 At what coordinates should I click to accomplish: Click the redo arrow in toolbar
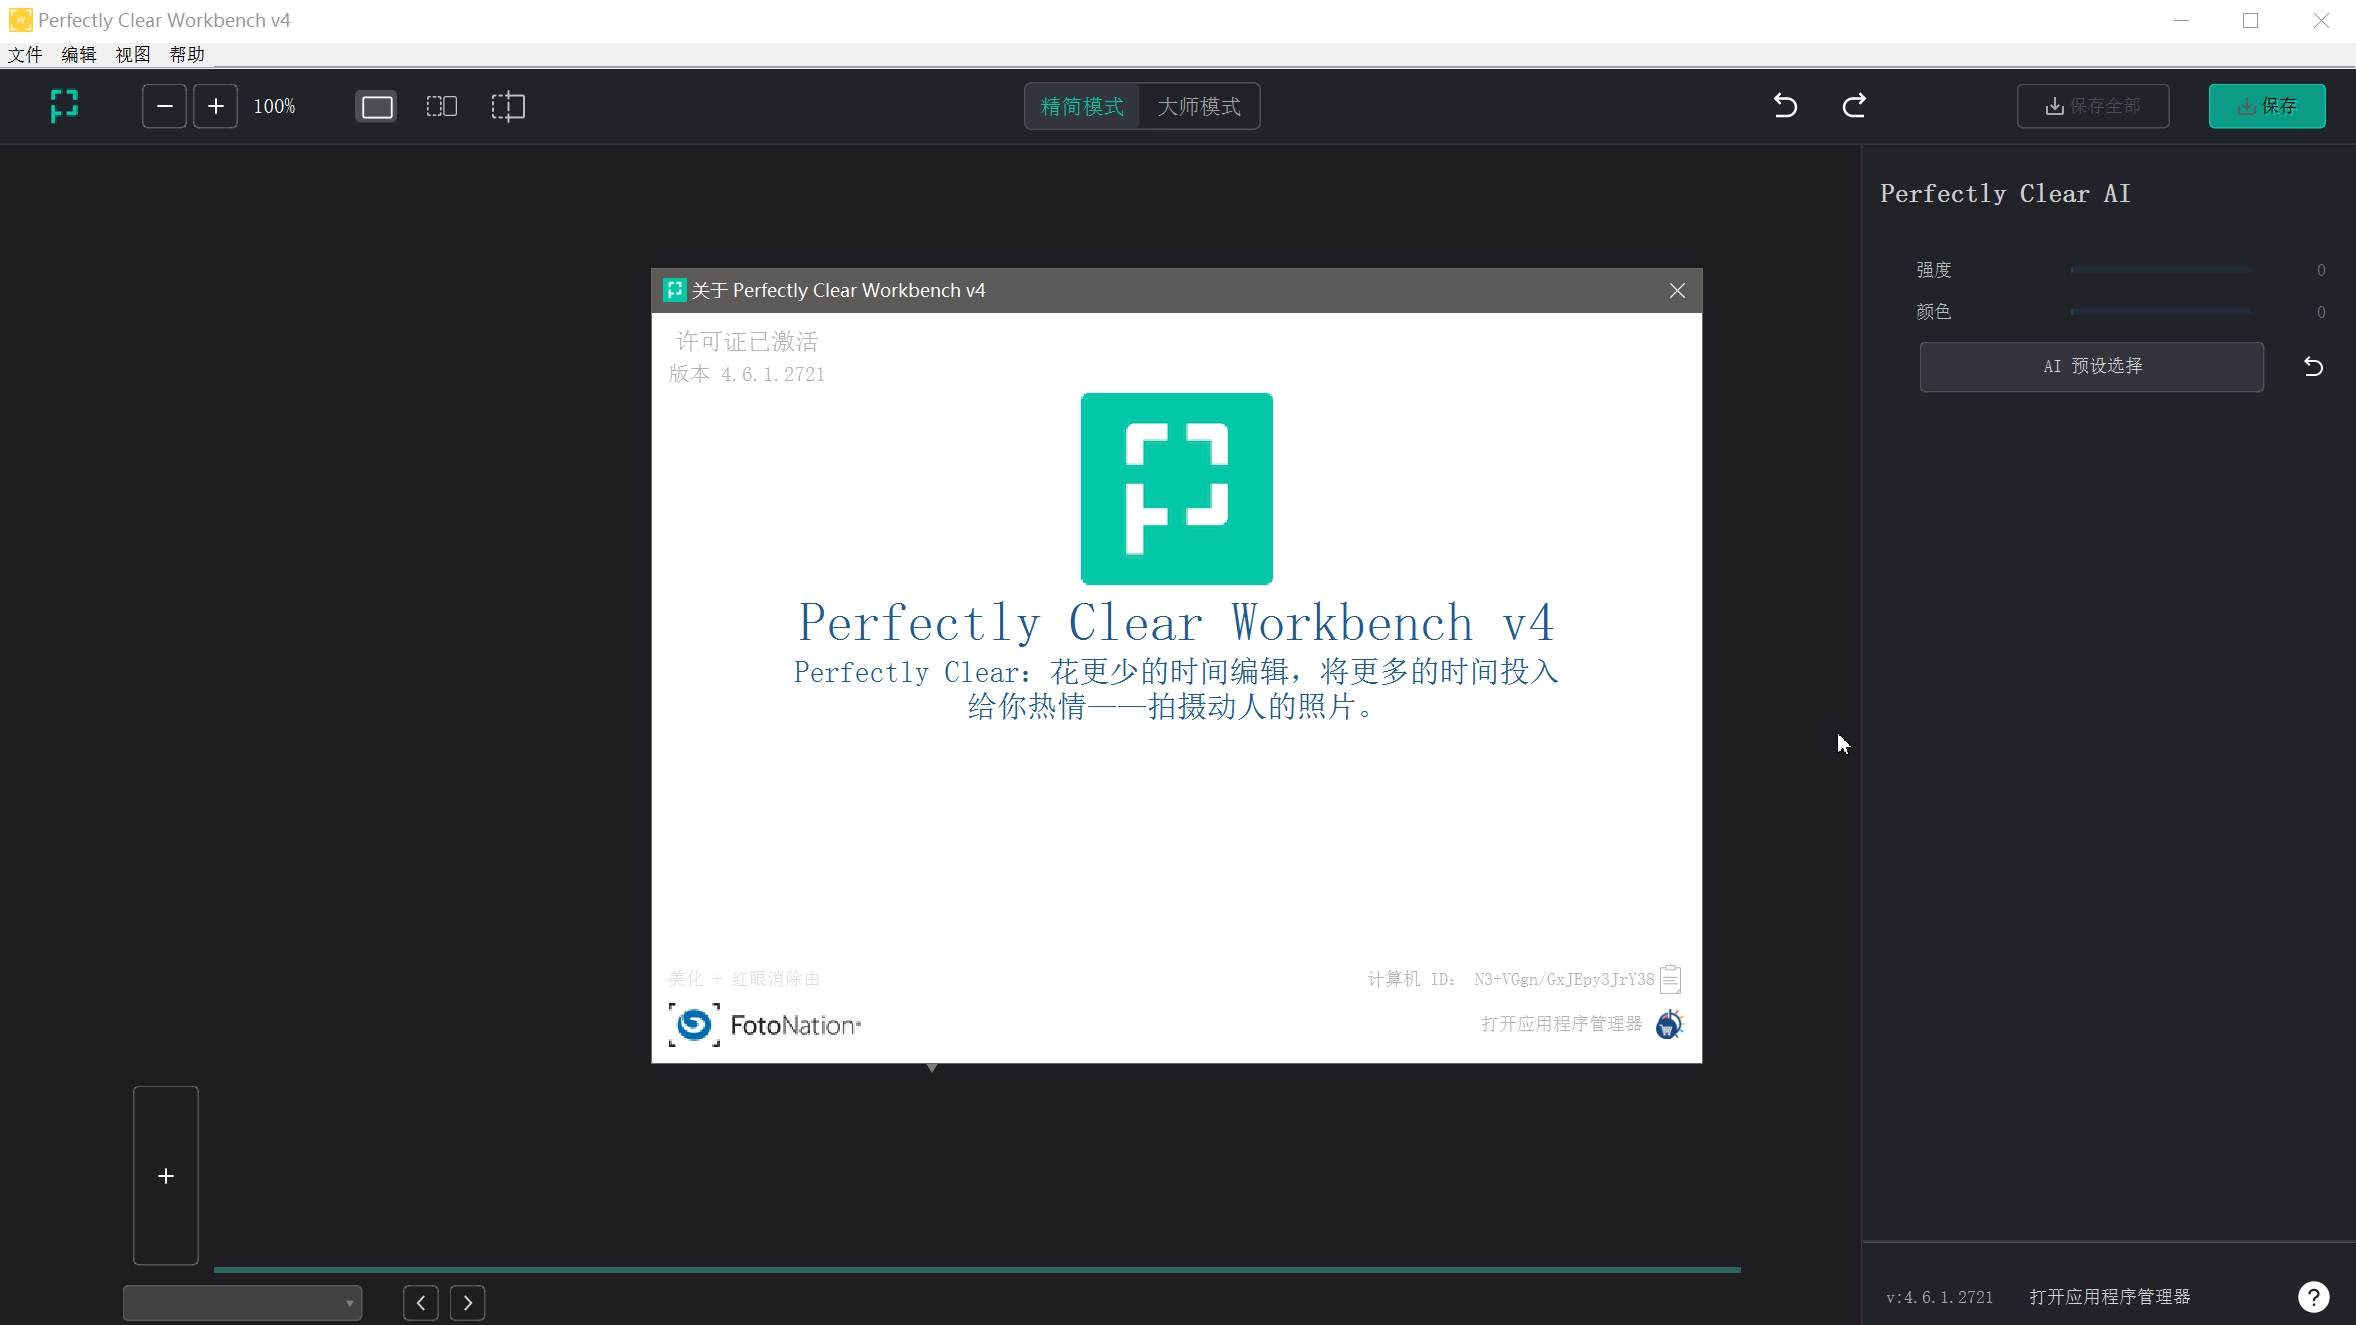pos(1854,106)
